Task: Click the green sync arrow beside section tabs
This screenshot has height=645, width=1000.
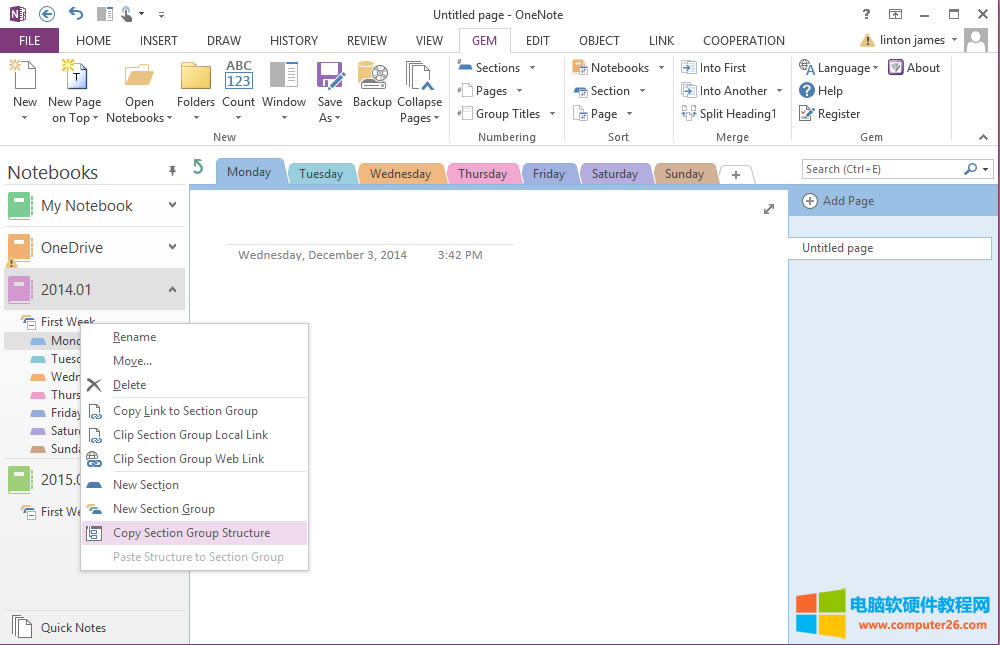Action: click(198, 167)
